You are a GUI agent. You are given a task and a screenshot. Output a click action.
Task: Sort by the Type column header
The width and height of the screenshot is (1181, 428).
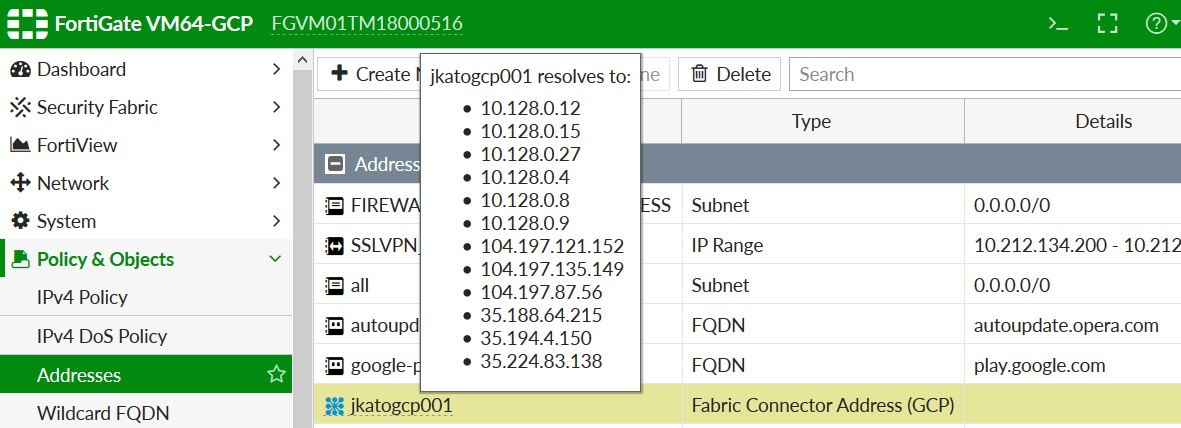811,122
